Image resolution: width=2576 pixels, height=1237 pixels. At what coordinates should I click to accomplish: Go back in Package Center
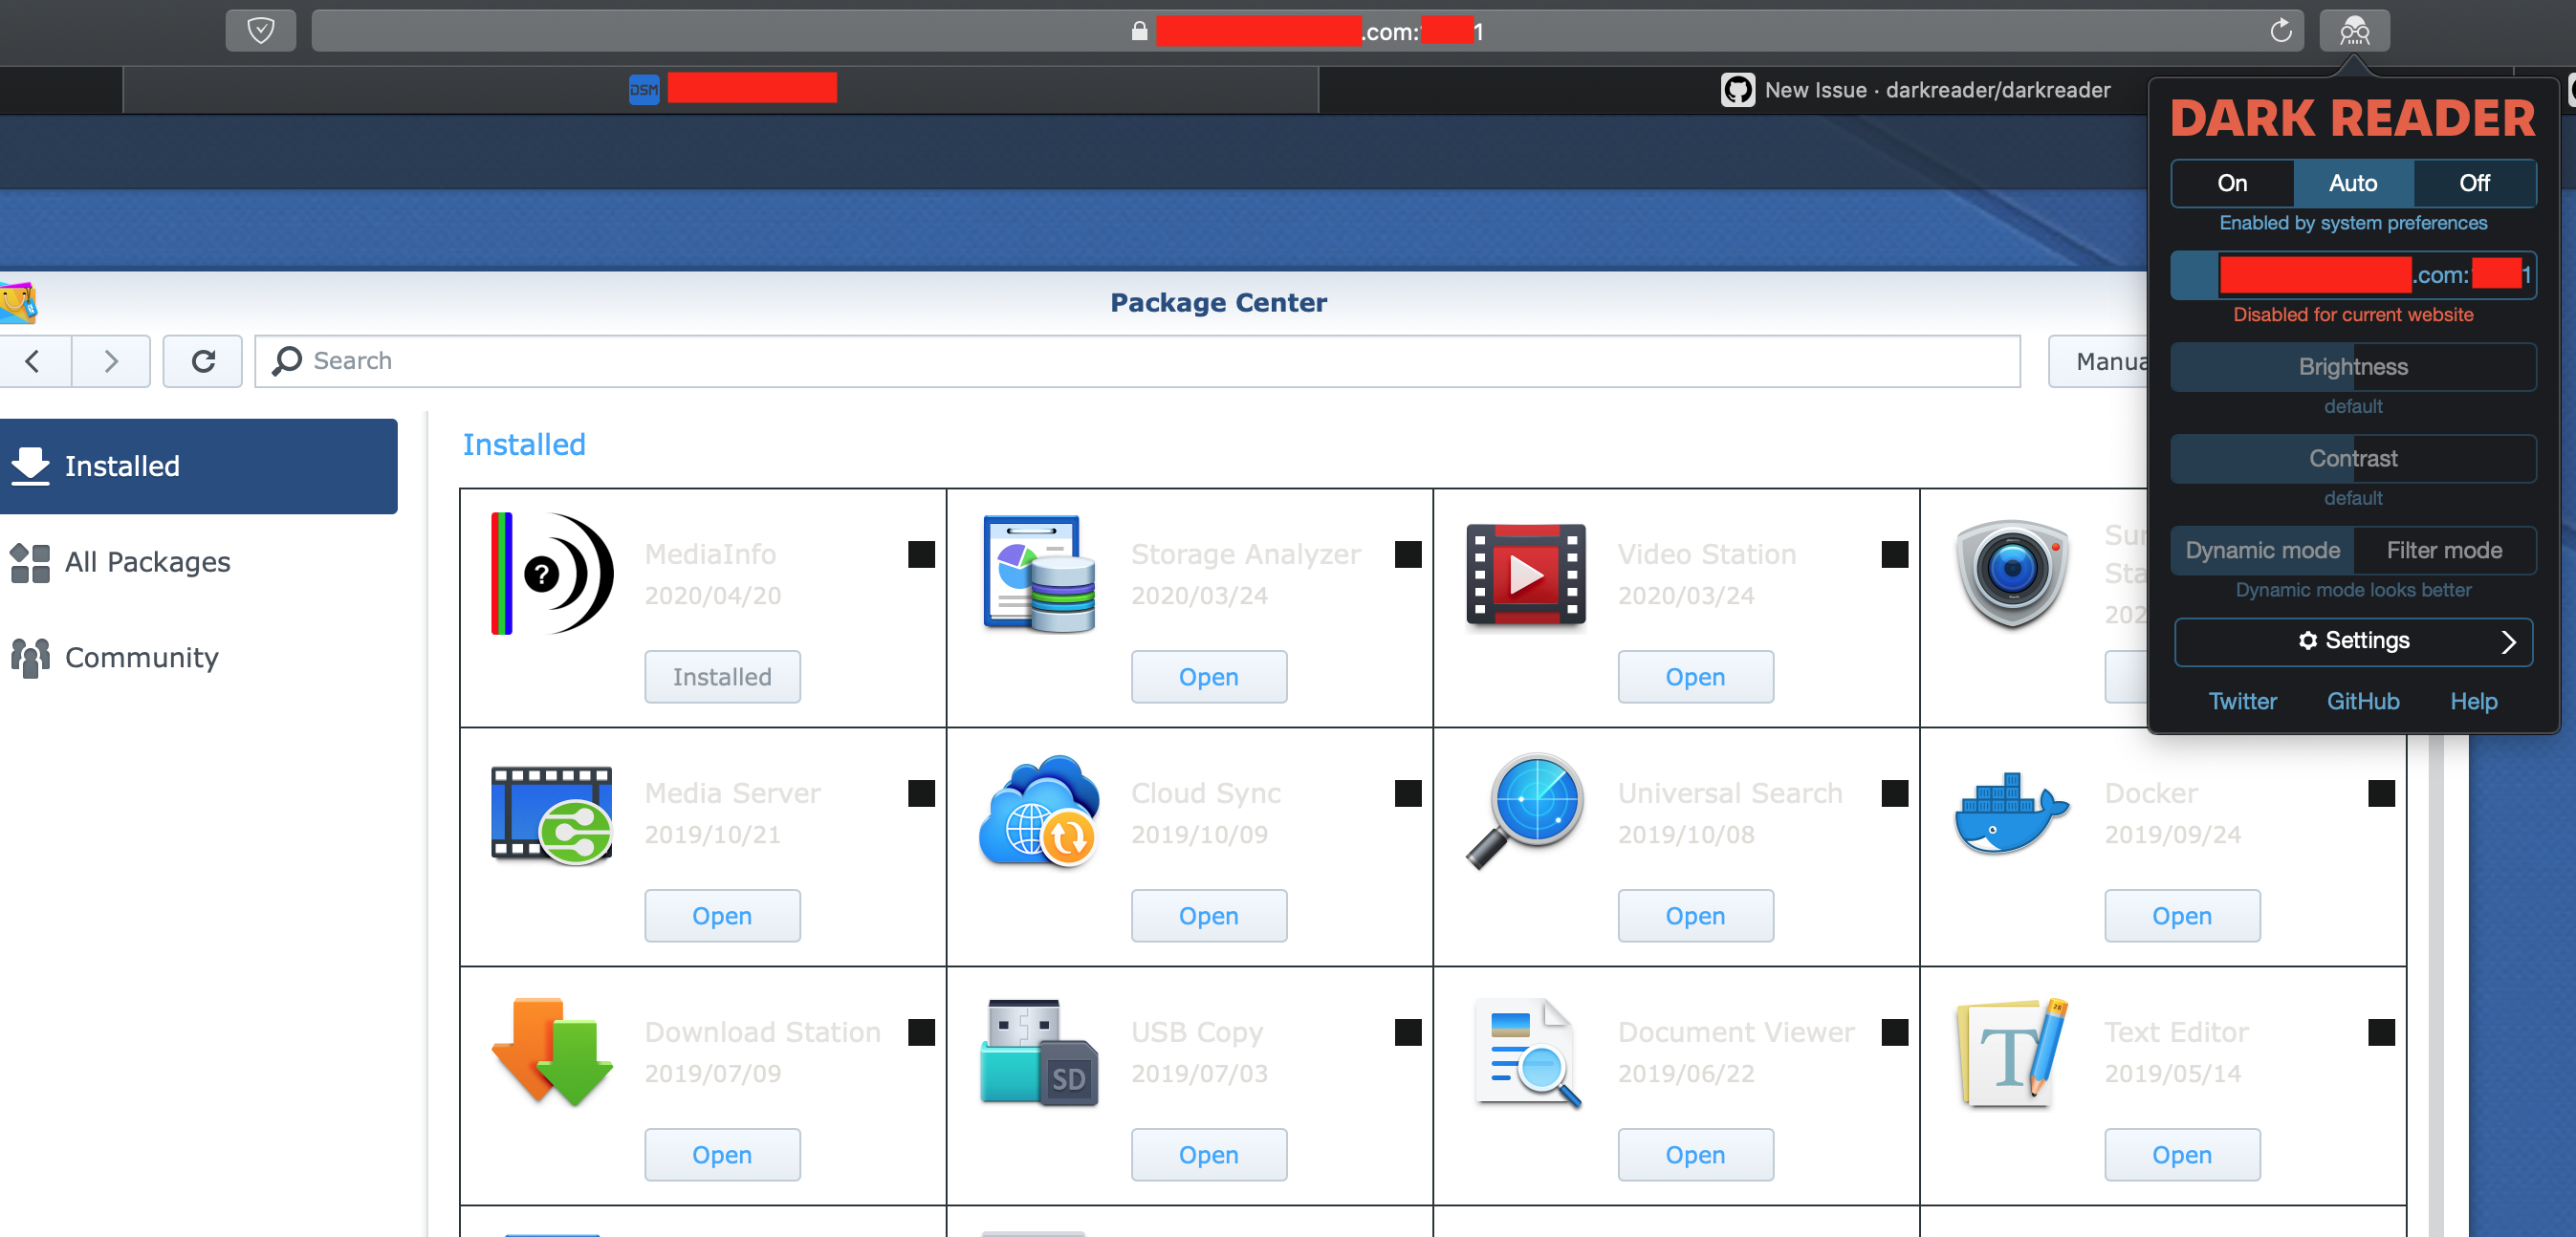[33, 361]
